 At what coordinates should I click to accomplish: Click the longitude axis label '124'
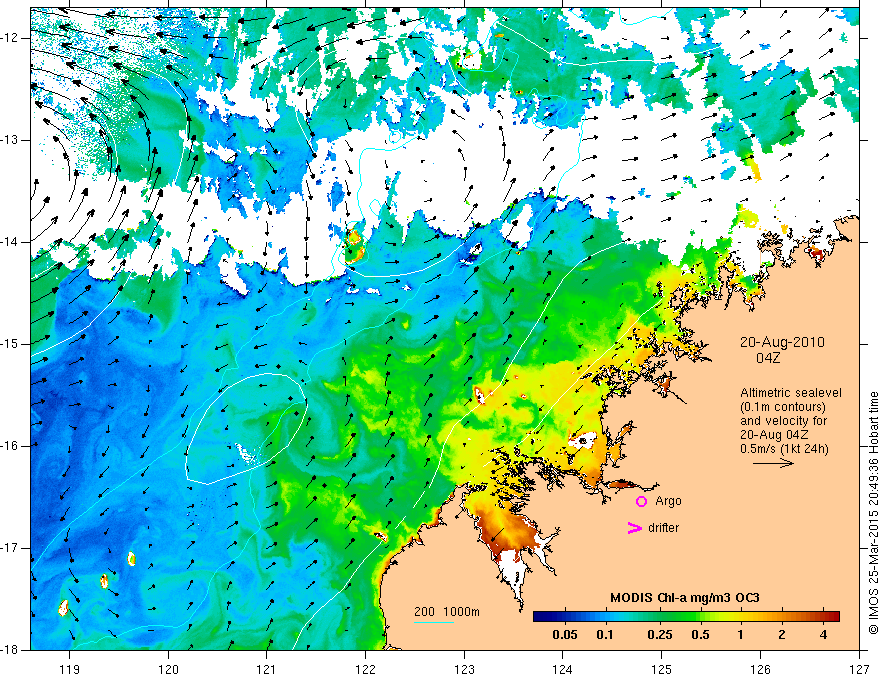click(x=563, y=669)
